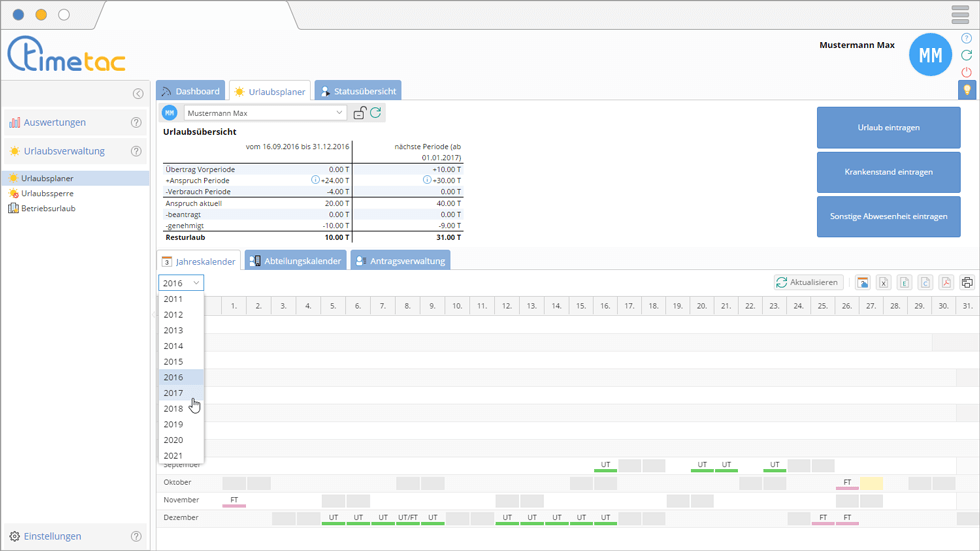Open Urlaubssperre in the sidebar
The height and width of the screenshot is (551, 980).
(48, 193)
